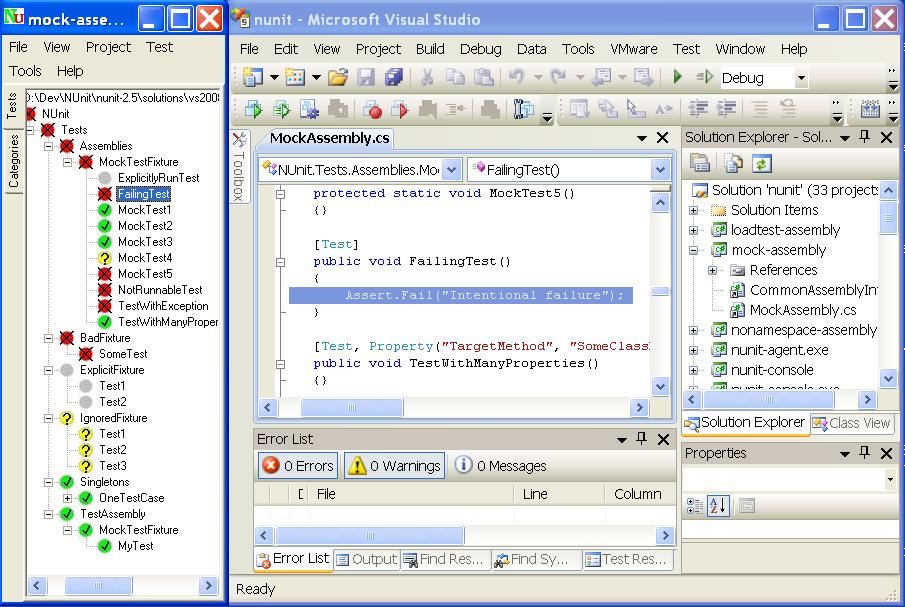905x607 pixels.
Task: Click the Cut scissors icon
Action: click(427, 77)
